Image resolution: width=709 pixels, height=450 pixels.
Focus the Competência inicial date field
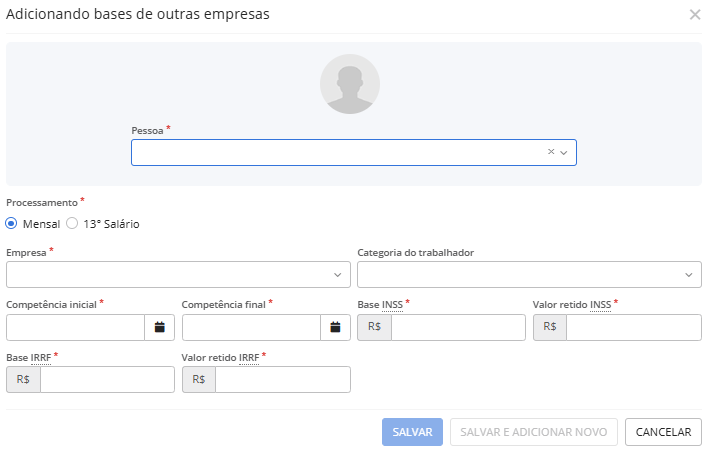(76, 327)
